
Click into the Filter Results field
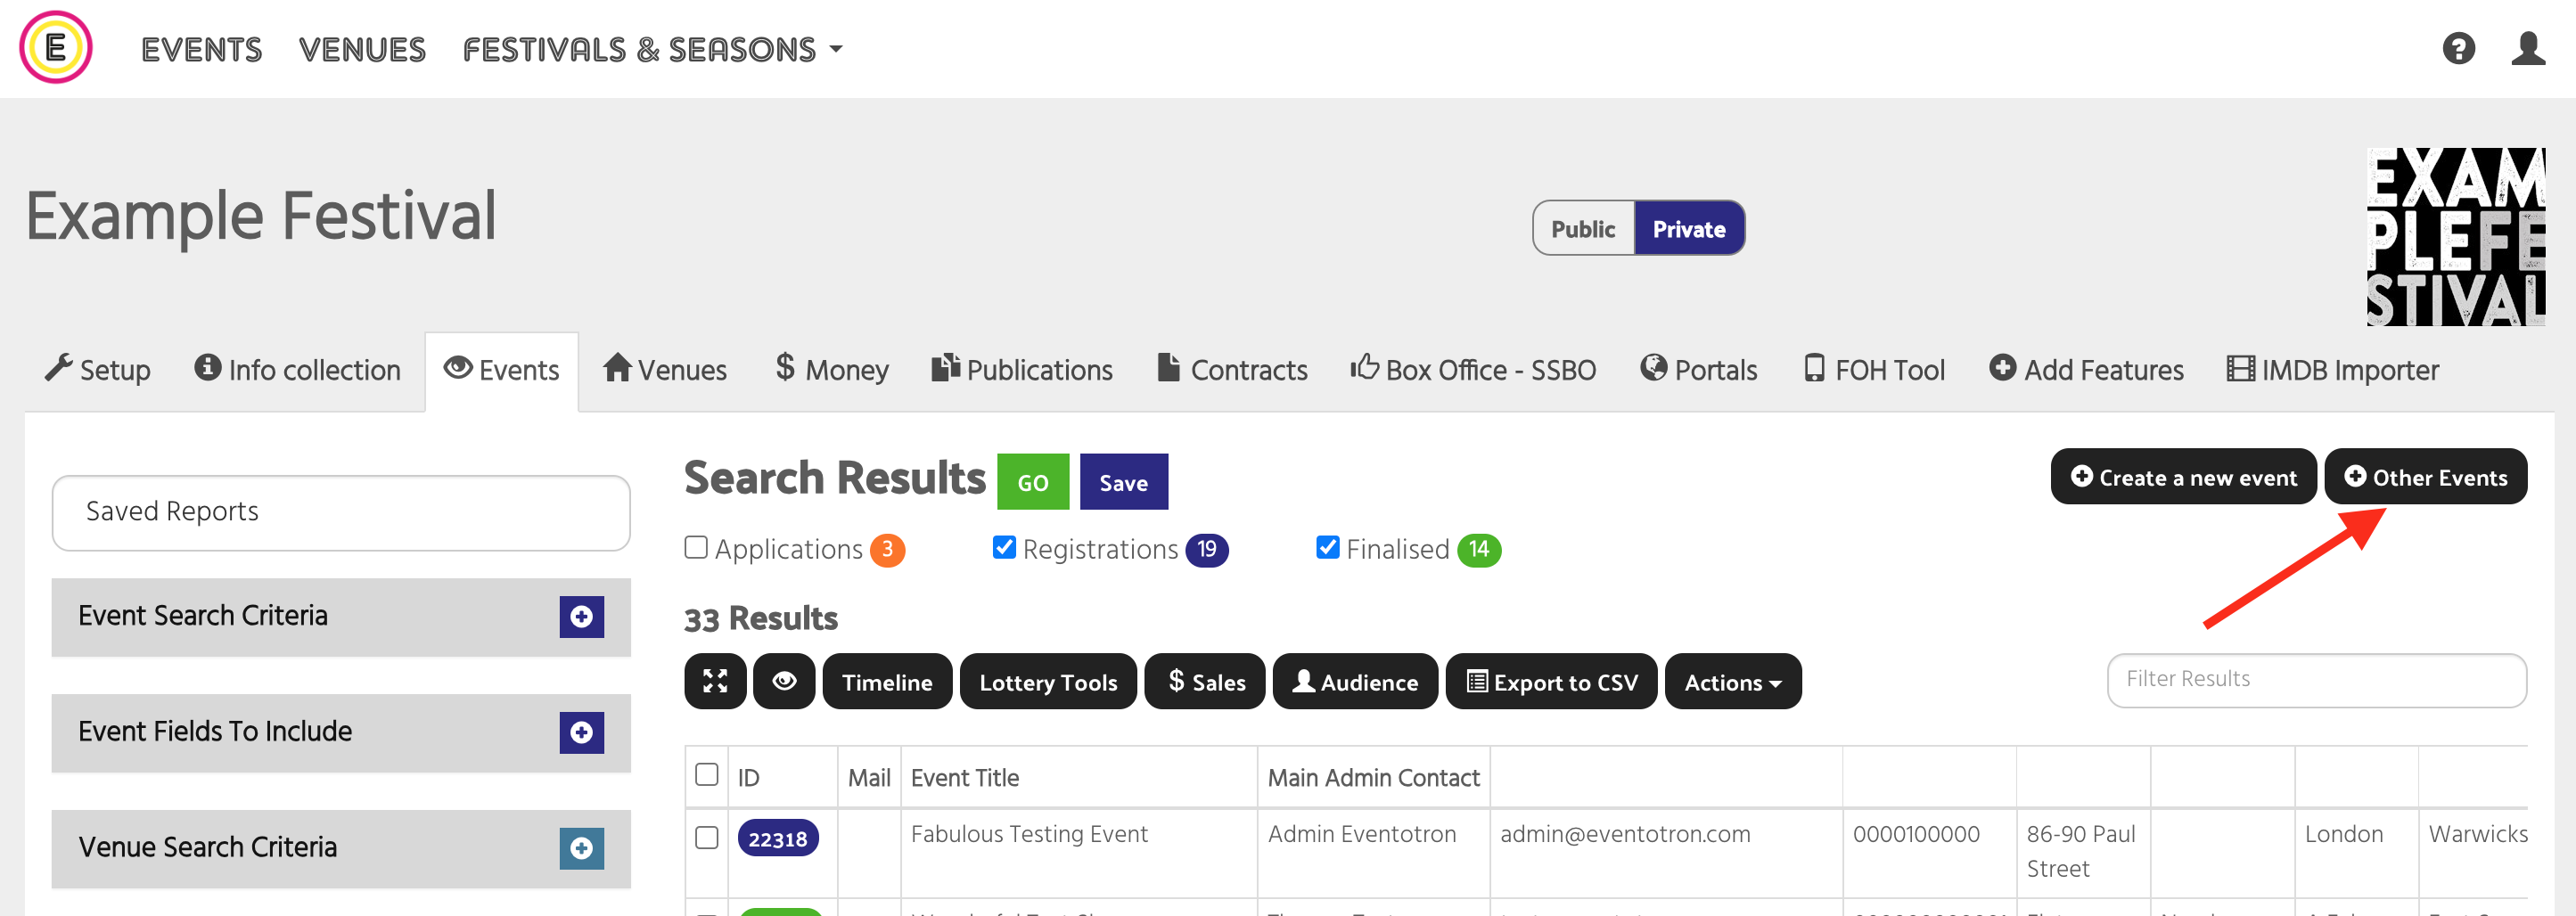pyautogui.click(x=2317, y=680)
